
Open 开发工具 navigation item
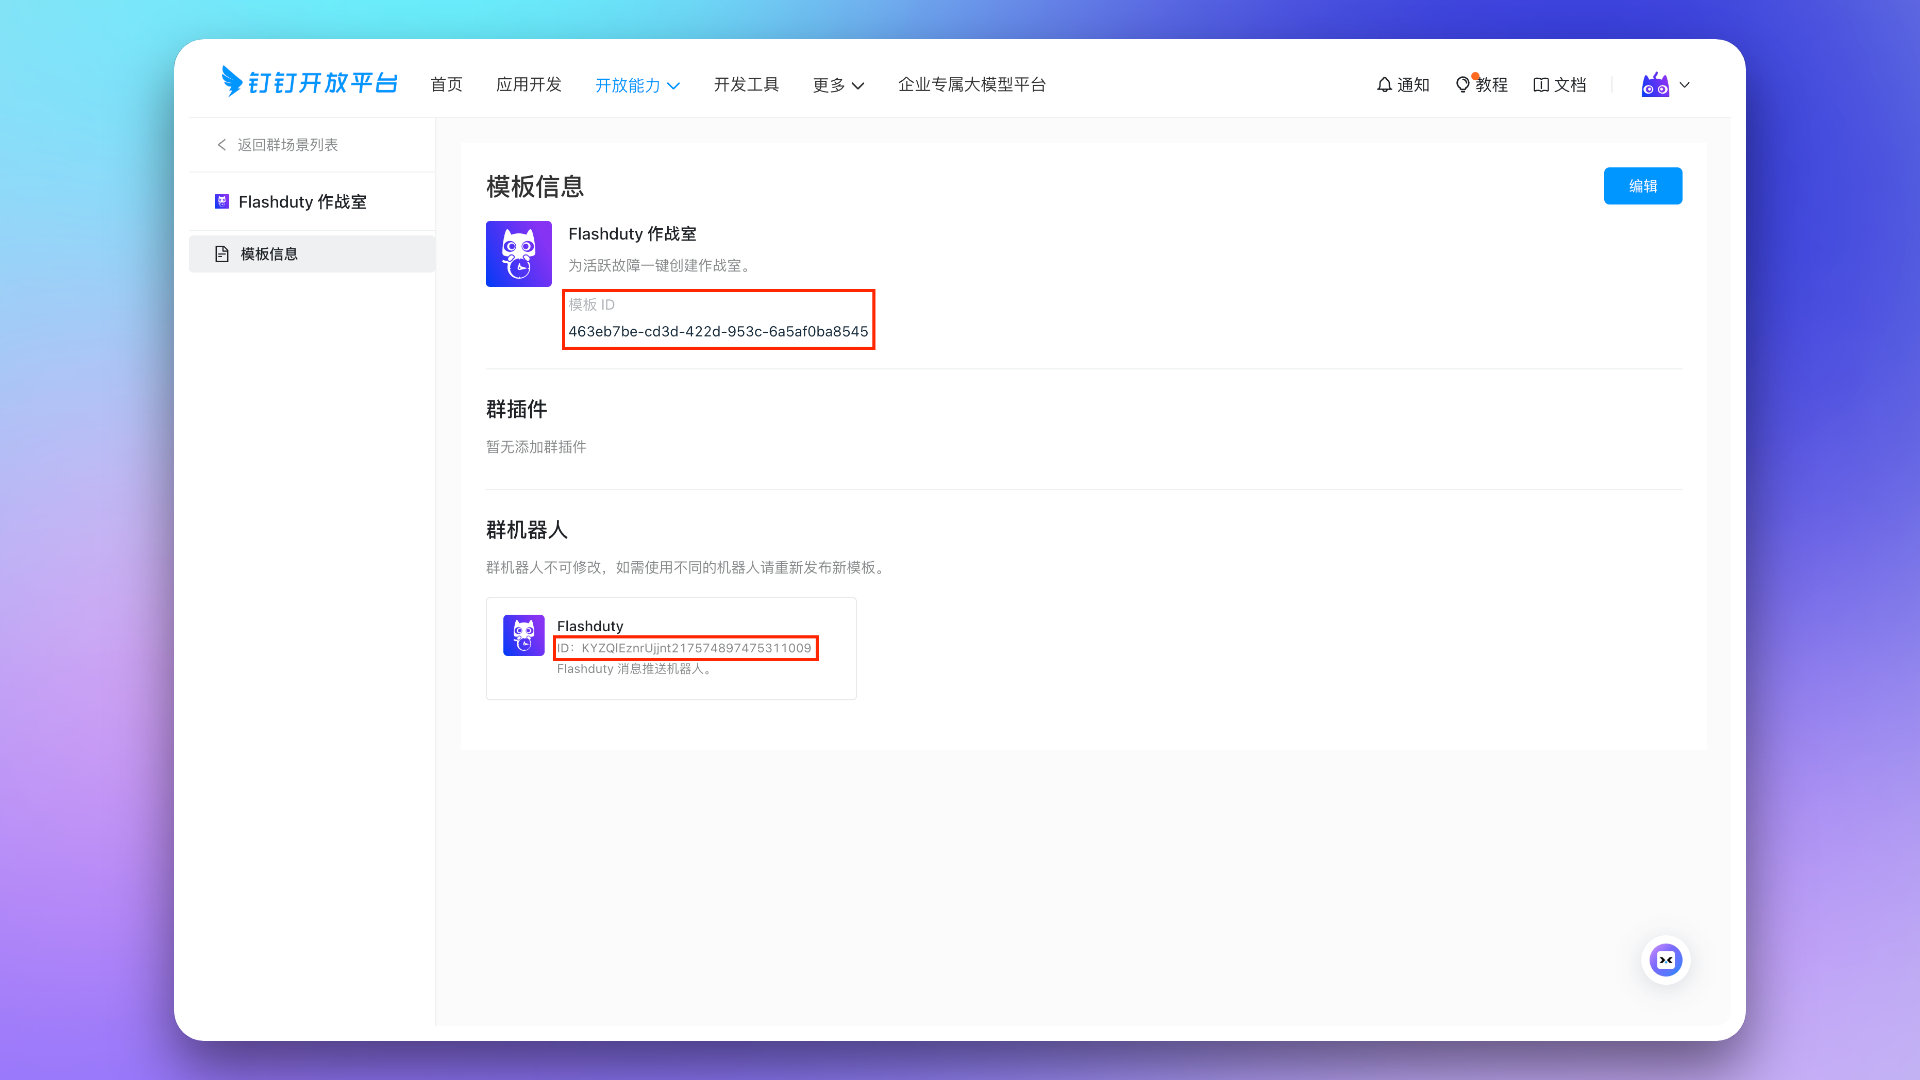pos(746,85)
